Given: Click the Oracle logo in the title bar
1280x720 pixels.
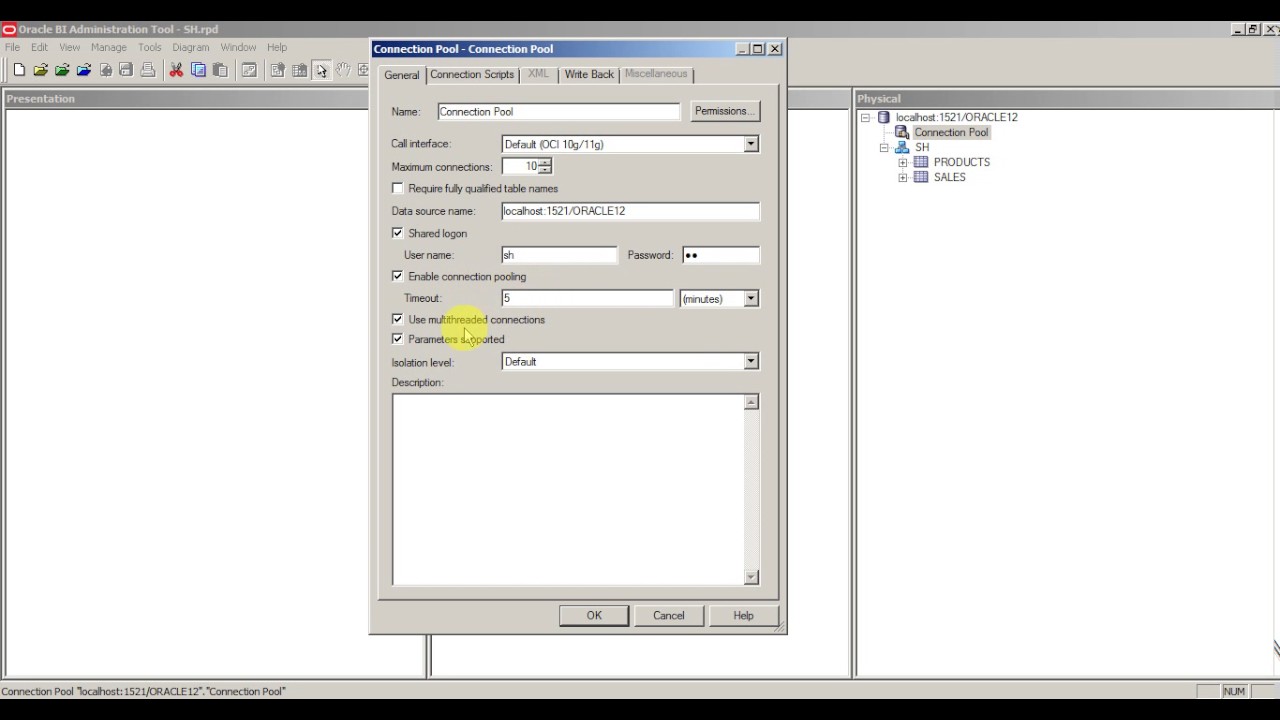Looking at the screenshot, I should tap(9, 30).
